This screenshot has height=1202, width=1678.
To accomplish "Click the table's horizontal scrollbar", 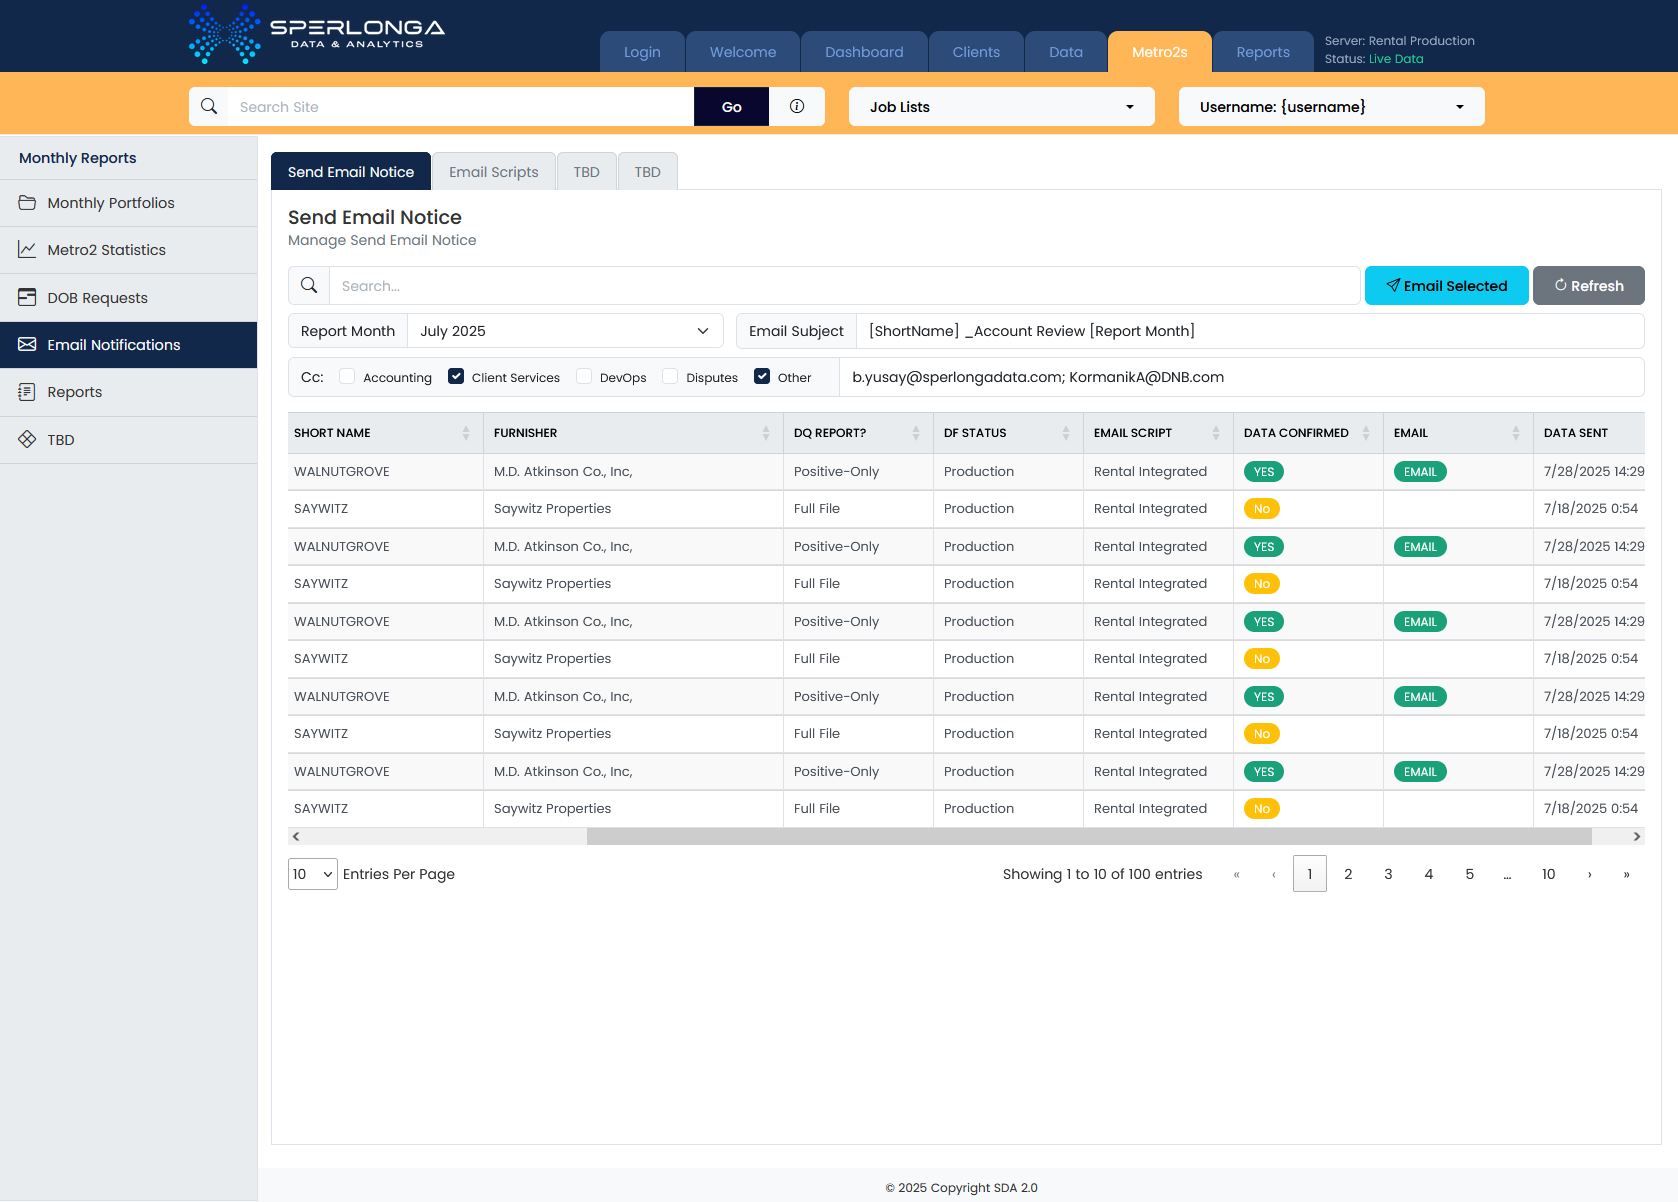I will pyautogui.click(x=1088, y=837).
